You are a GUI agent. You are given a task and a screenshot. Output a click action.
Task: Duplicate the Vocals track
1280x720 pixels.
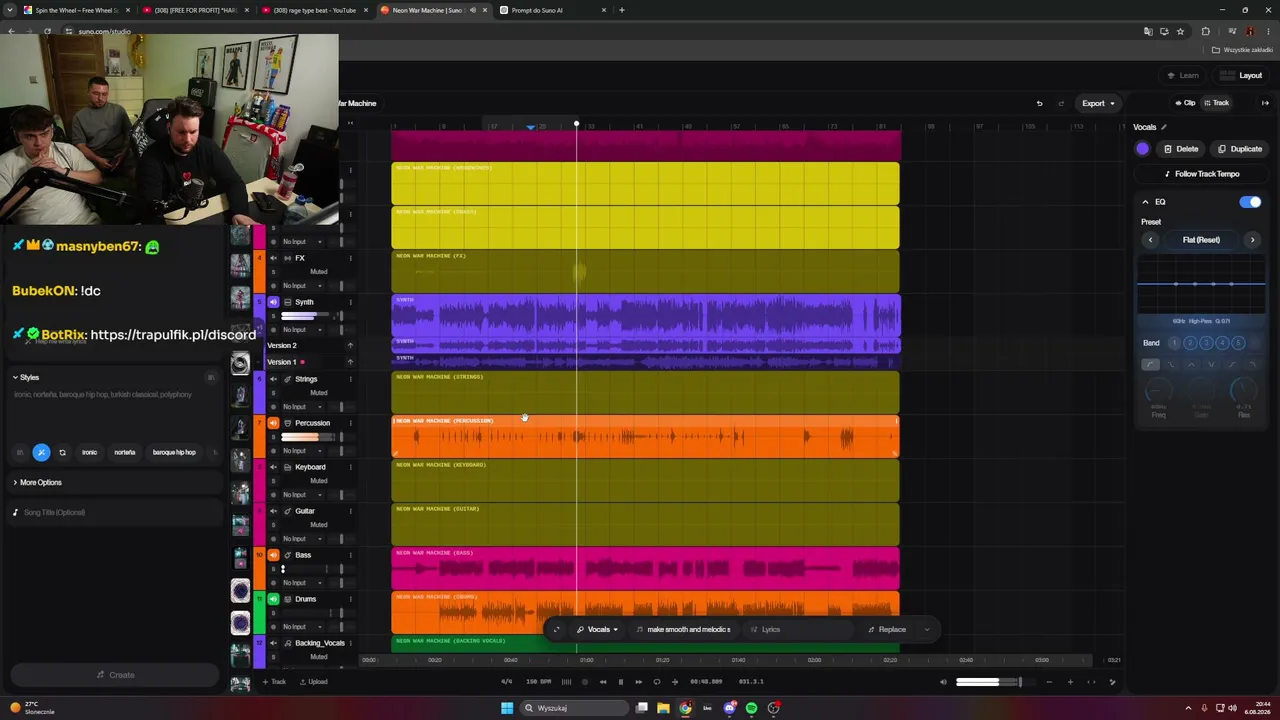[x=1240, y=149]
